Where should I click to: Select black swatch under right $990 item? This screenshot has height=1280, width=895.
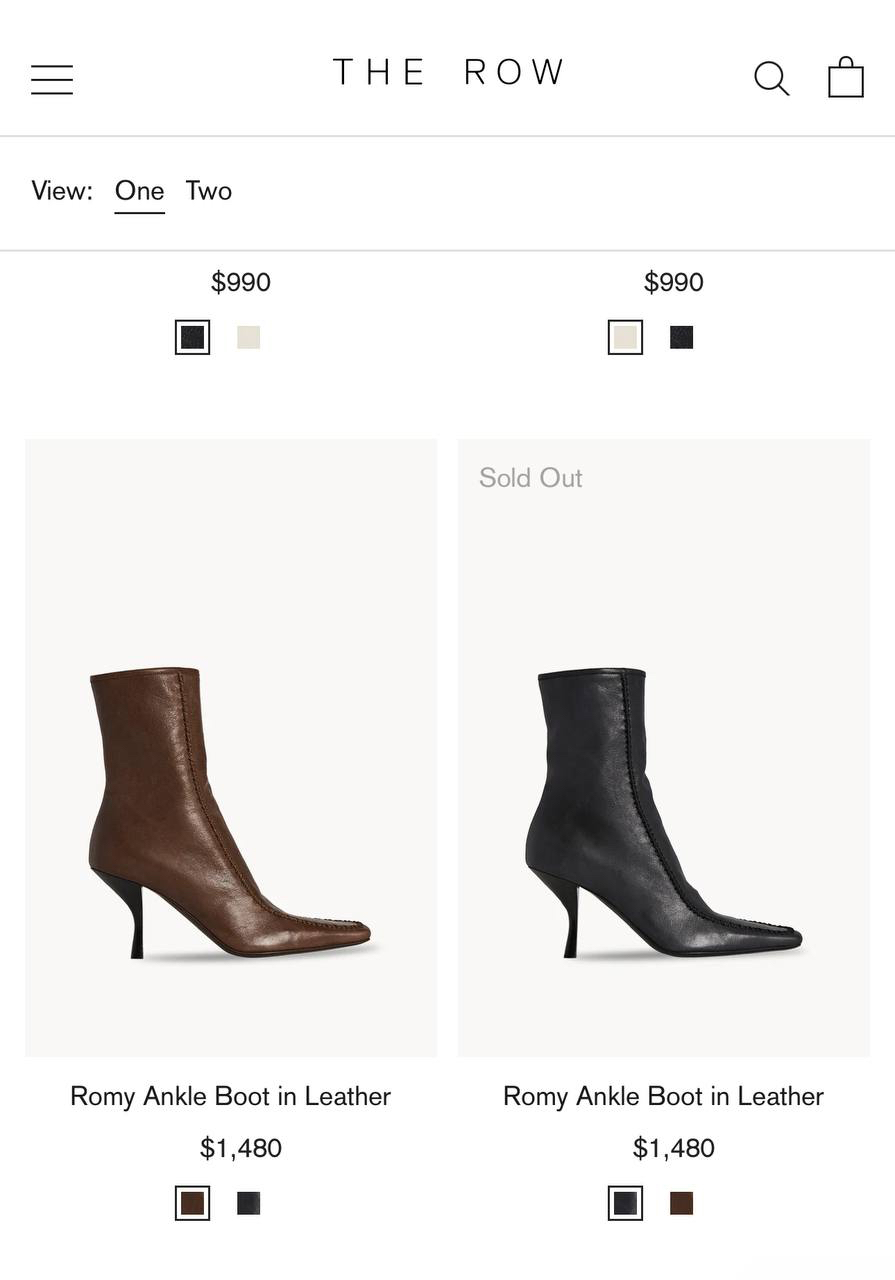681,338
